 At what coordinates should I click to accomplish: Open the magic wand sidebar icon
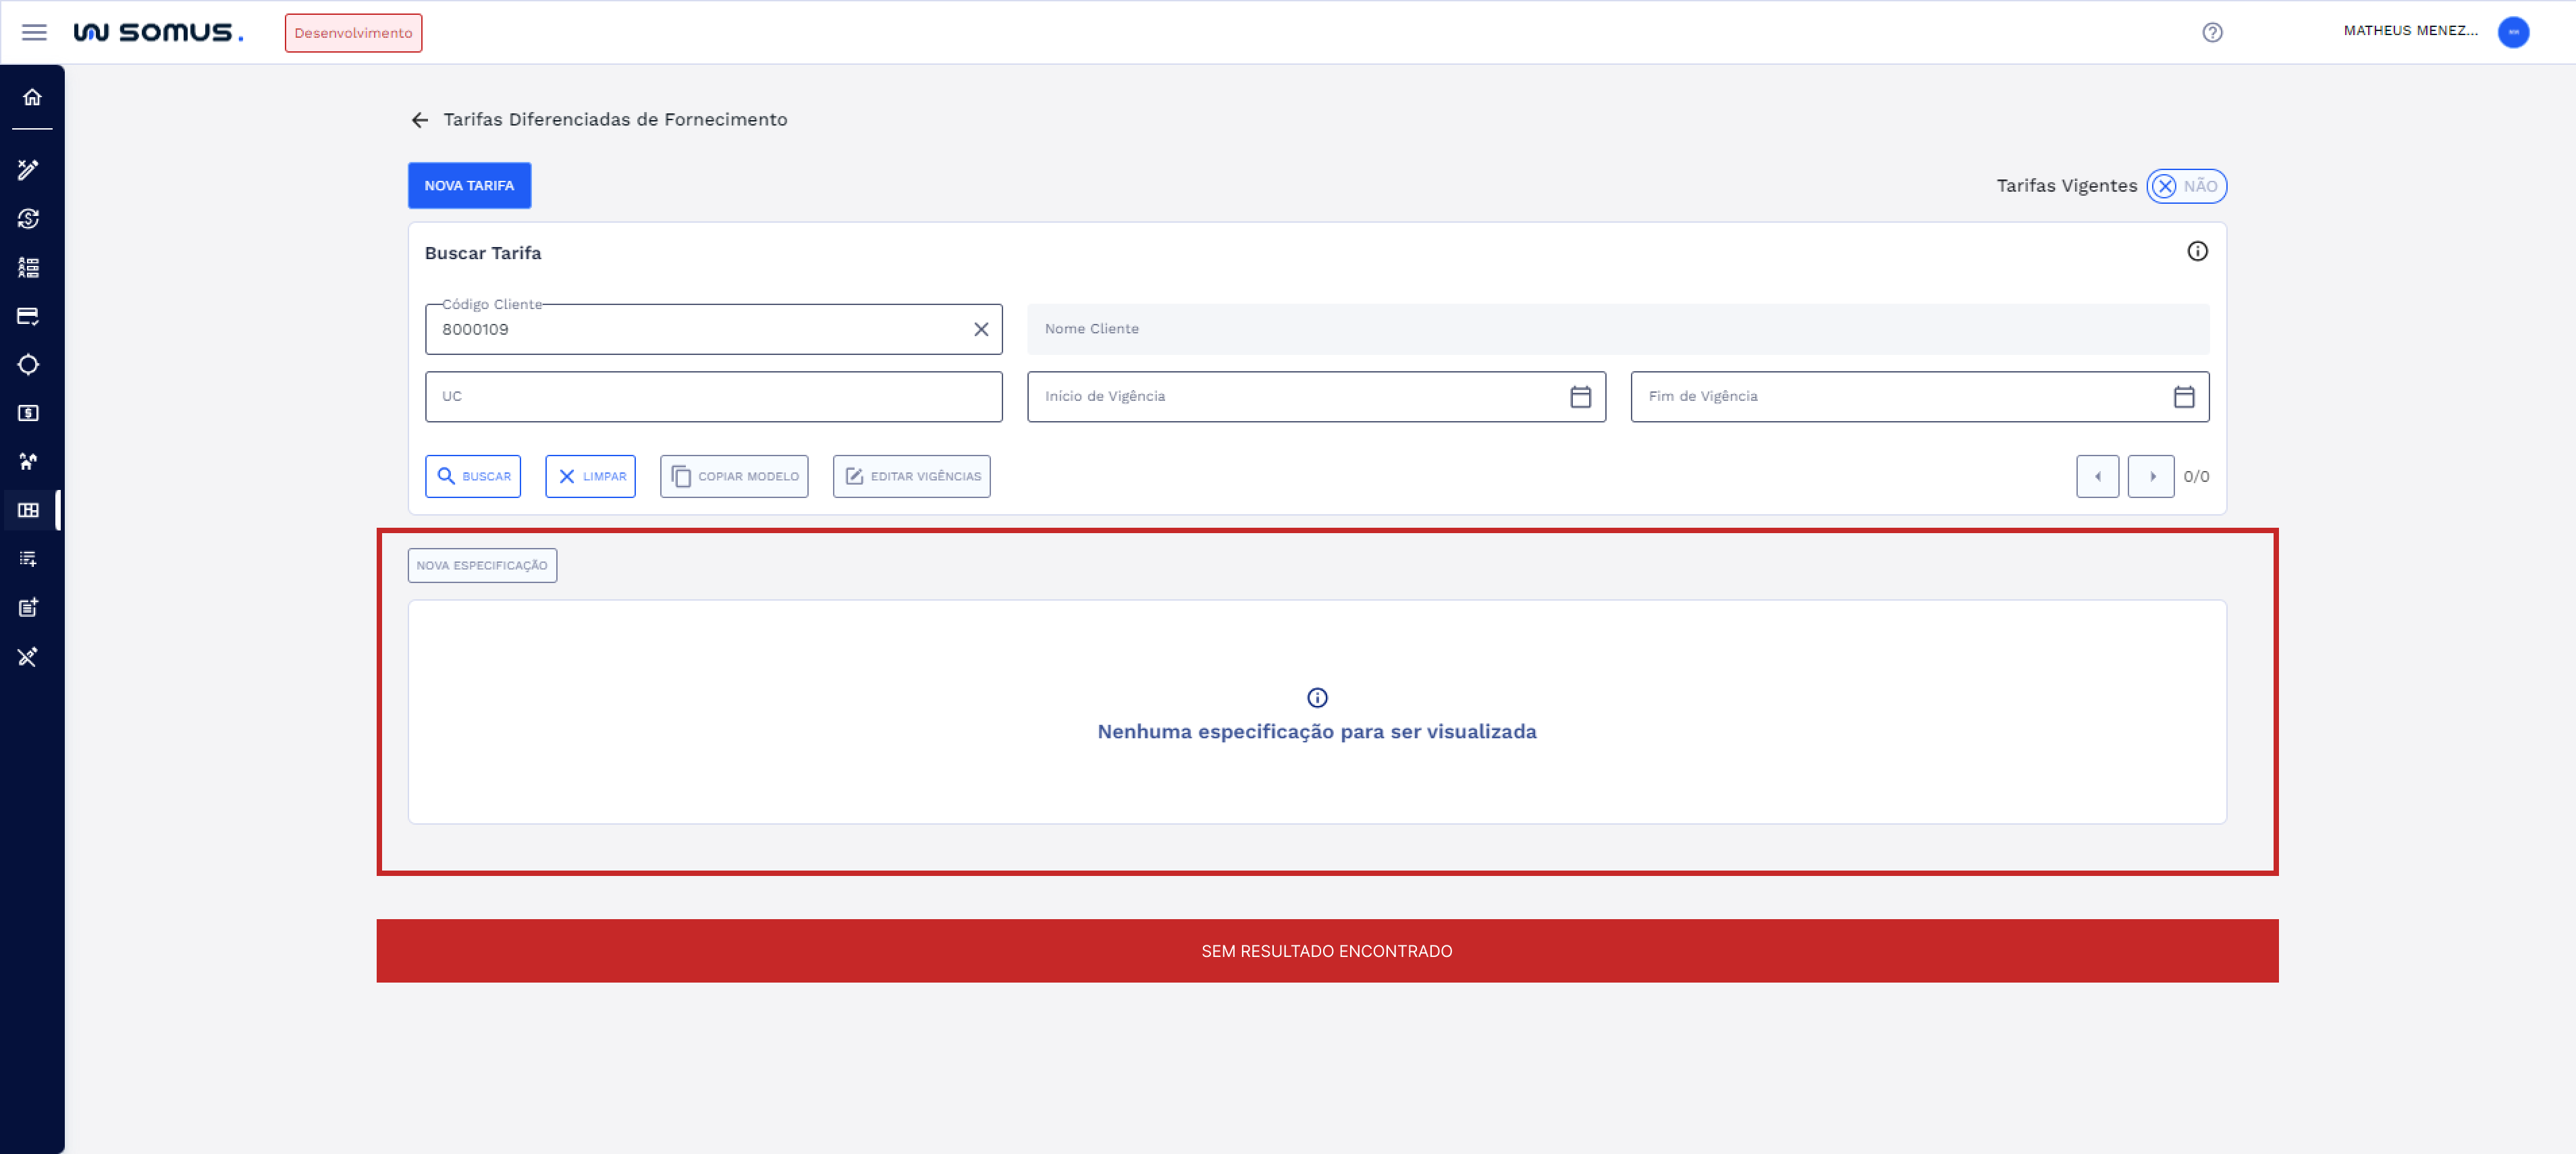[x=28, y=170]
